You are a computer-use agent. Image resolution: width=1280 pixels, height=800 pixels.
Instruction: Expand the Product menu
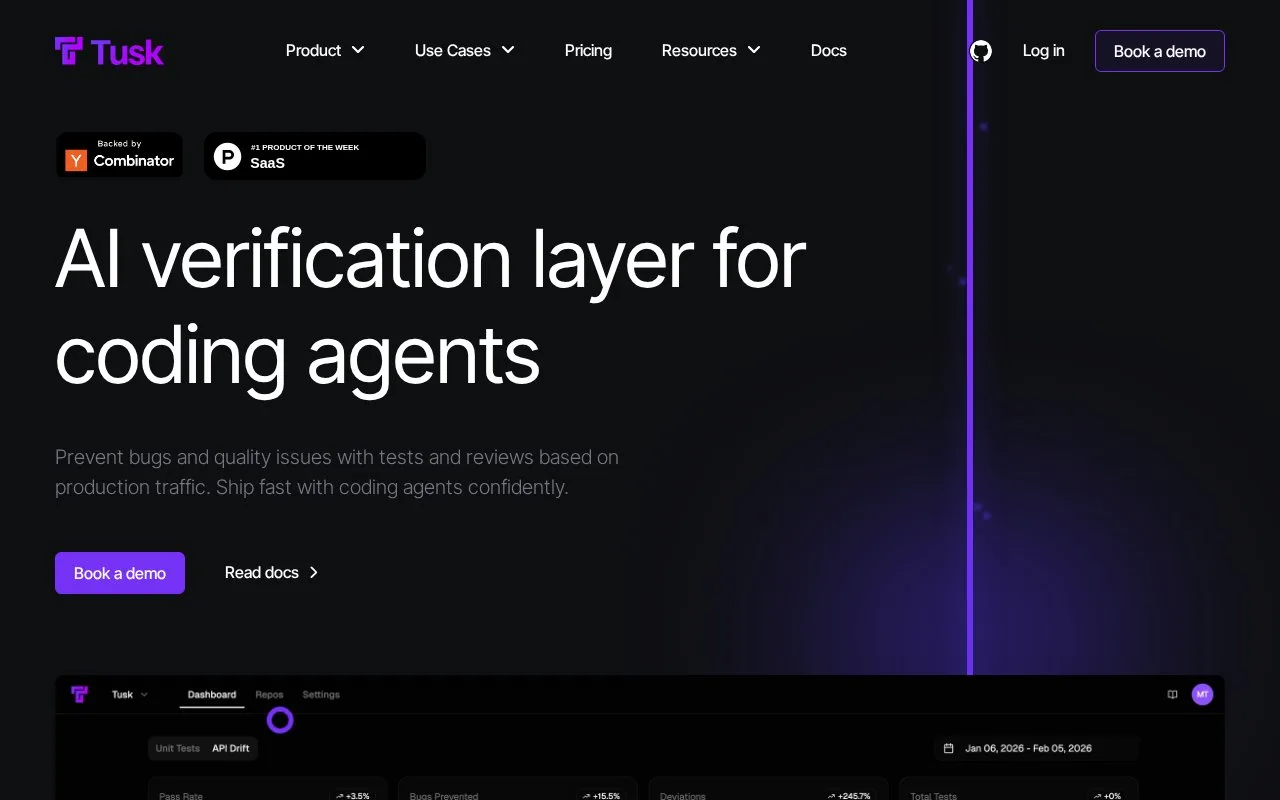pos(325,50)
